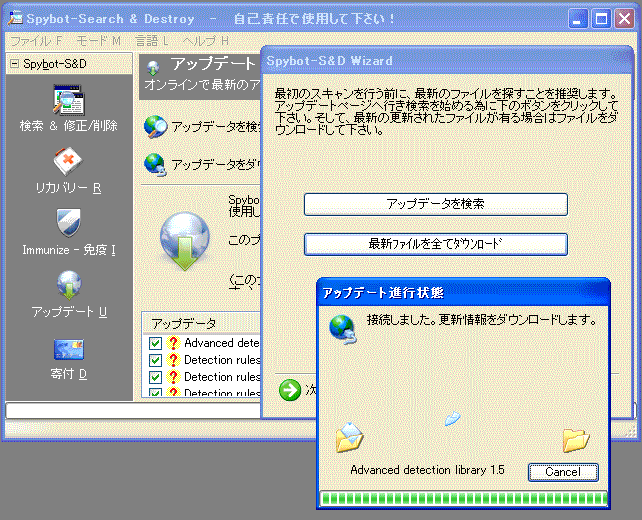
Task: Click the リカバリー R sidebar label
Action: coord(68,188)
